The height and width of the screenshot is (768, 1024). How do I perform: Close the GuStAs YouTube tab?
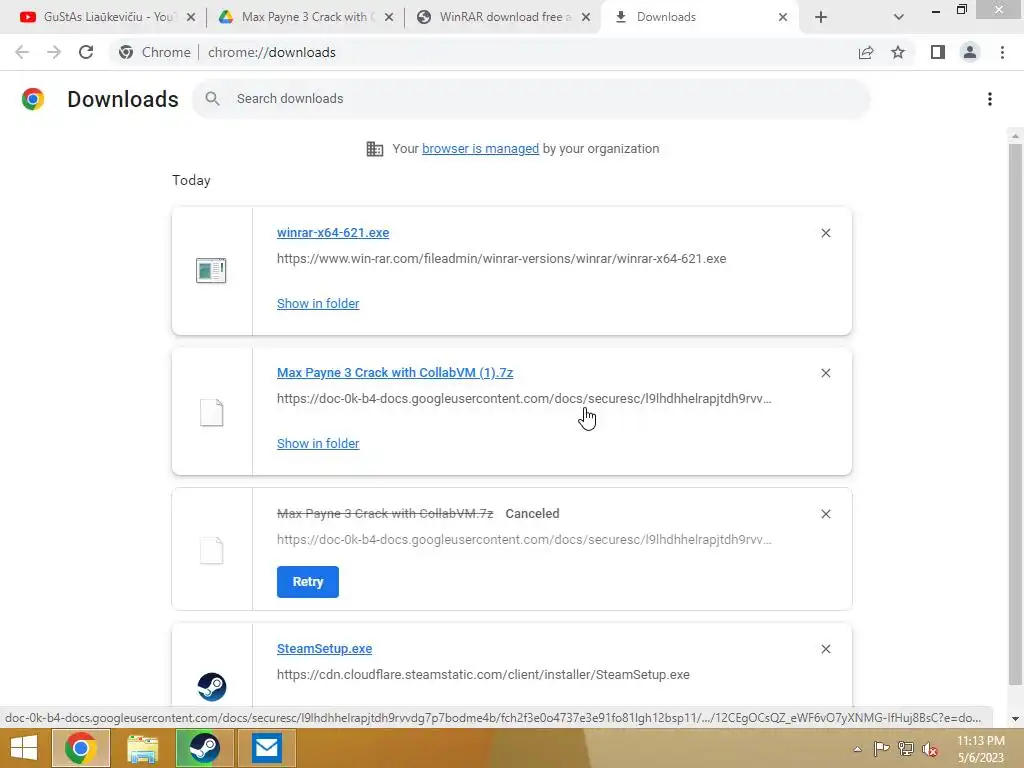pos(191,17)
